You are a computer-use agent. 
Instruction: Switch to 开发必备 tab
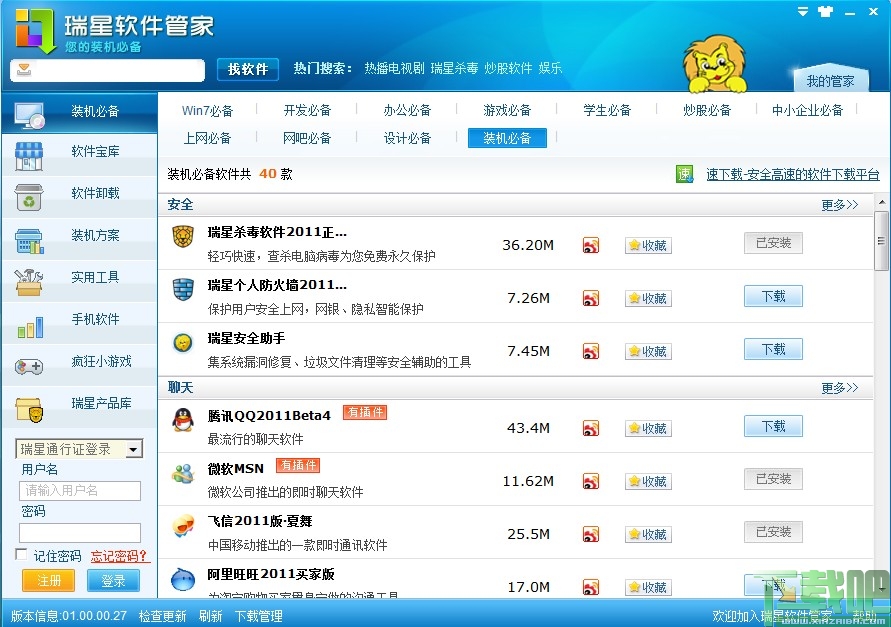click(307, 110)
